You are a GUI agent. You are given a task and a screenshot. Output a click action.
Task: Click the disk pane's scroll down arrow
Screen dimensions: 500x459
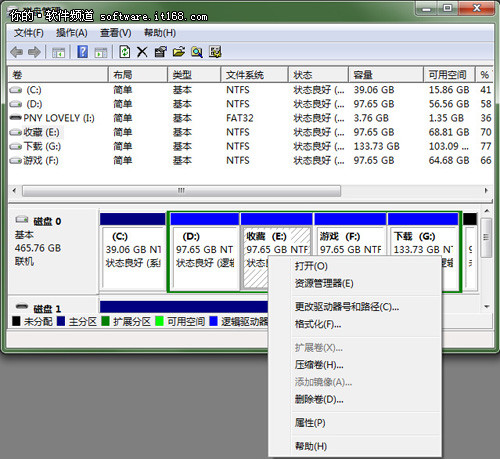point(487,306)
